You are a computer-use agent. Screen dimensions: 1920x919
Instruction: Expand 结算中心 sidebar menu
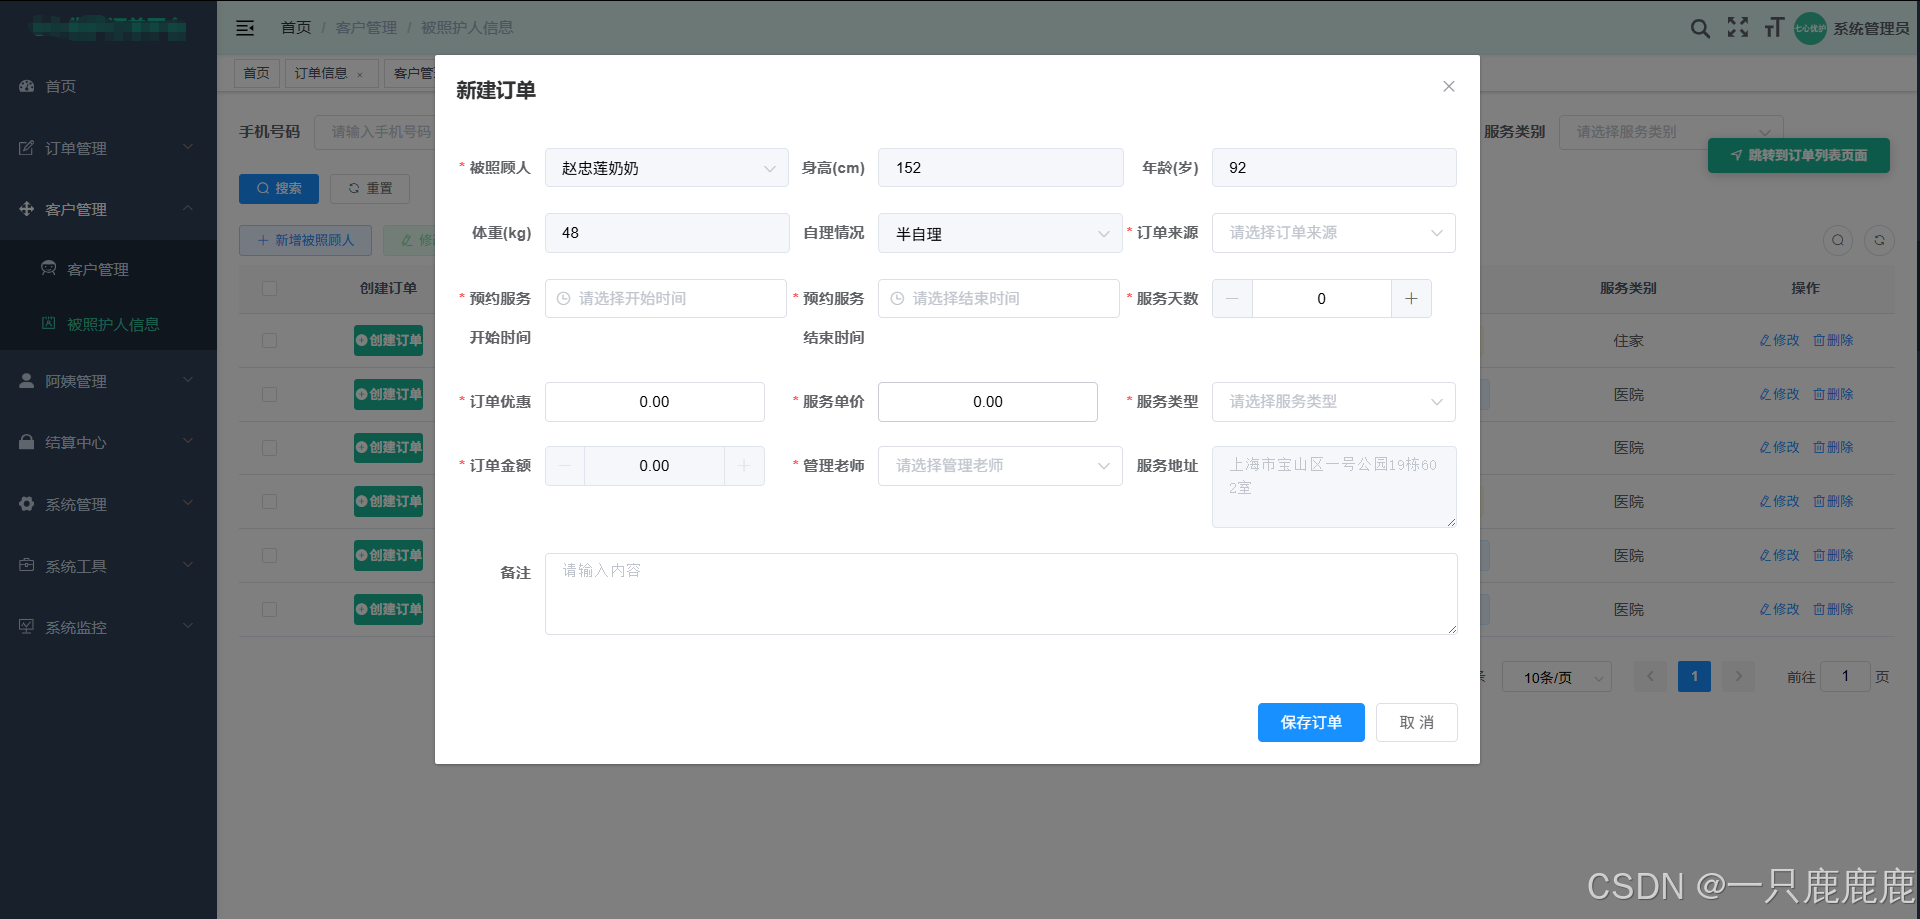(x=108, y=442)
